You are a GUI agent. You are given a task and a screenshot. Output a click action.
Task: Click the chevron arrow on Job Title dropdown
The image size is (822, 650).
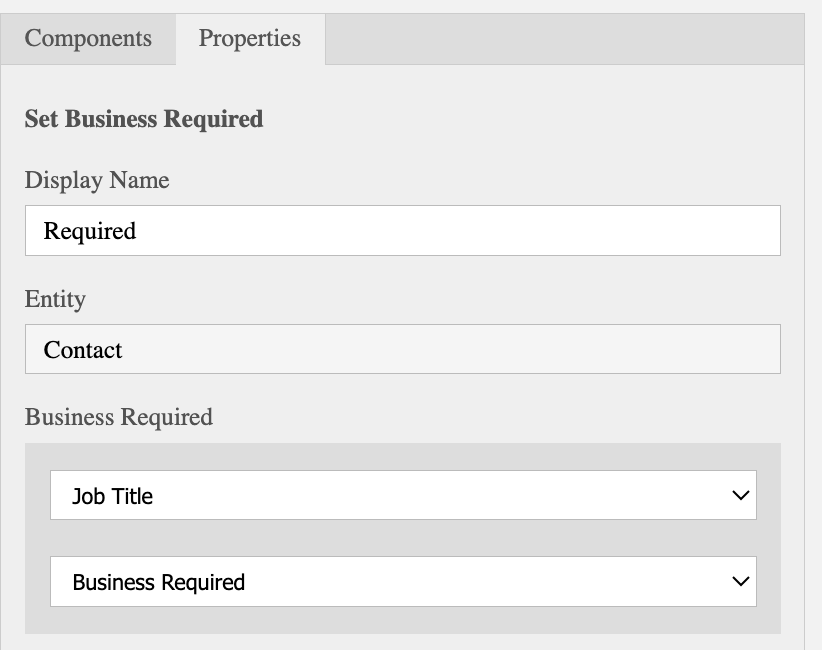tap(740, 495)
